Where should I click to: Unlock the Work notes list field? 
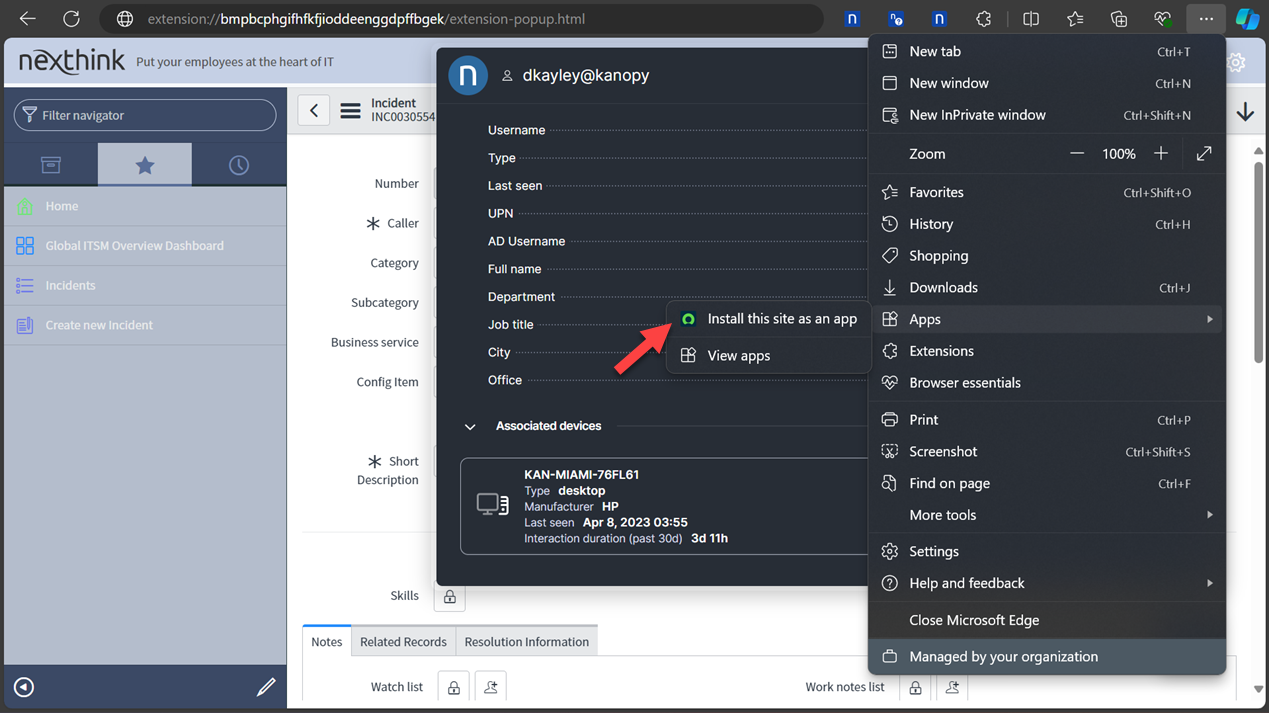click(x=915, y=687)
